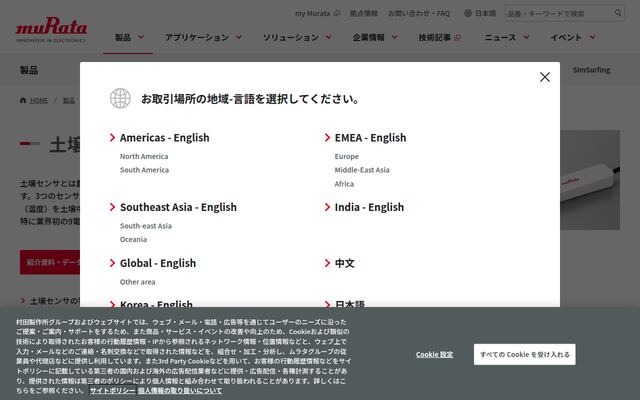
Task: Click red arrow next to EMEA - English
Action: coord(327,138)
